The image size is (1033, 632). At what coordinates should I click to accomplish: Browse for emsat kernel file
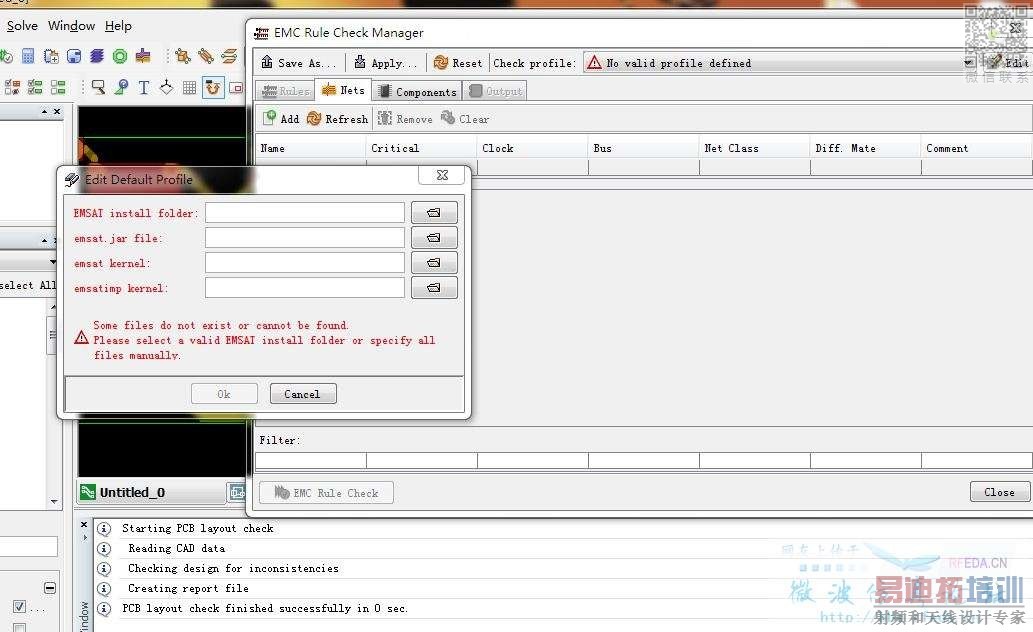(433, 262)
